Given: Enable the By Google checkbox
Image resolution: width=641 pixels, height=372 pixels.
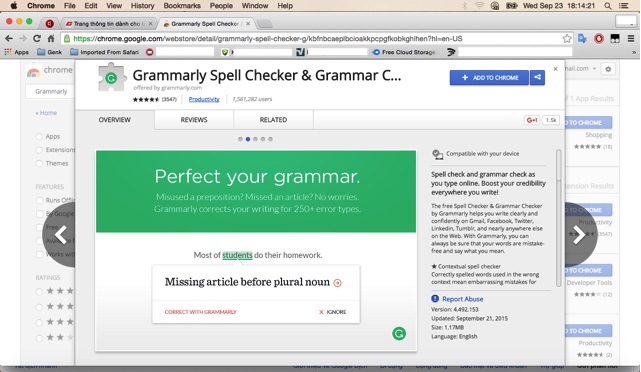Looking at the screenshot, I should [x=40, y=214].
